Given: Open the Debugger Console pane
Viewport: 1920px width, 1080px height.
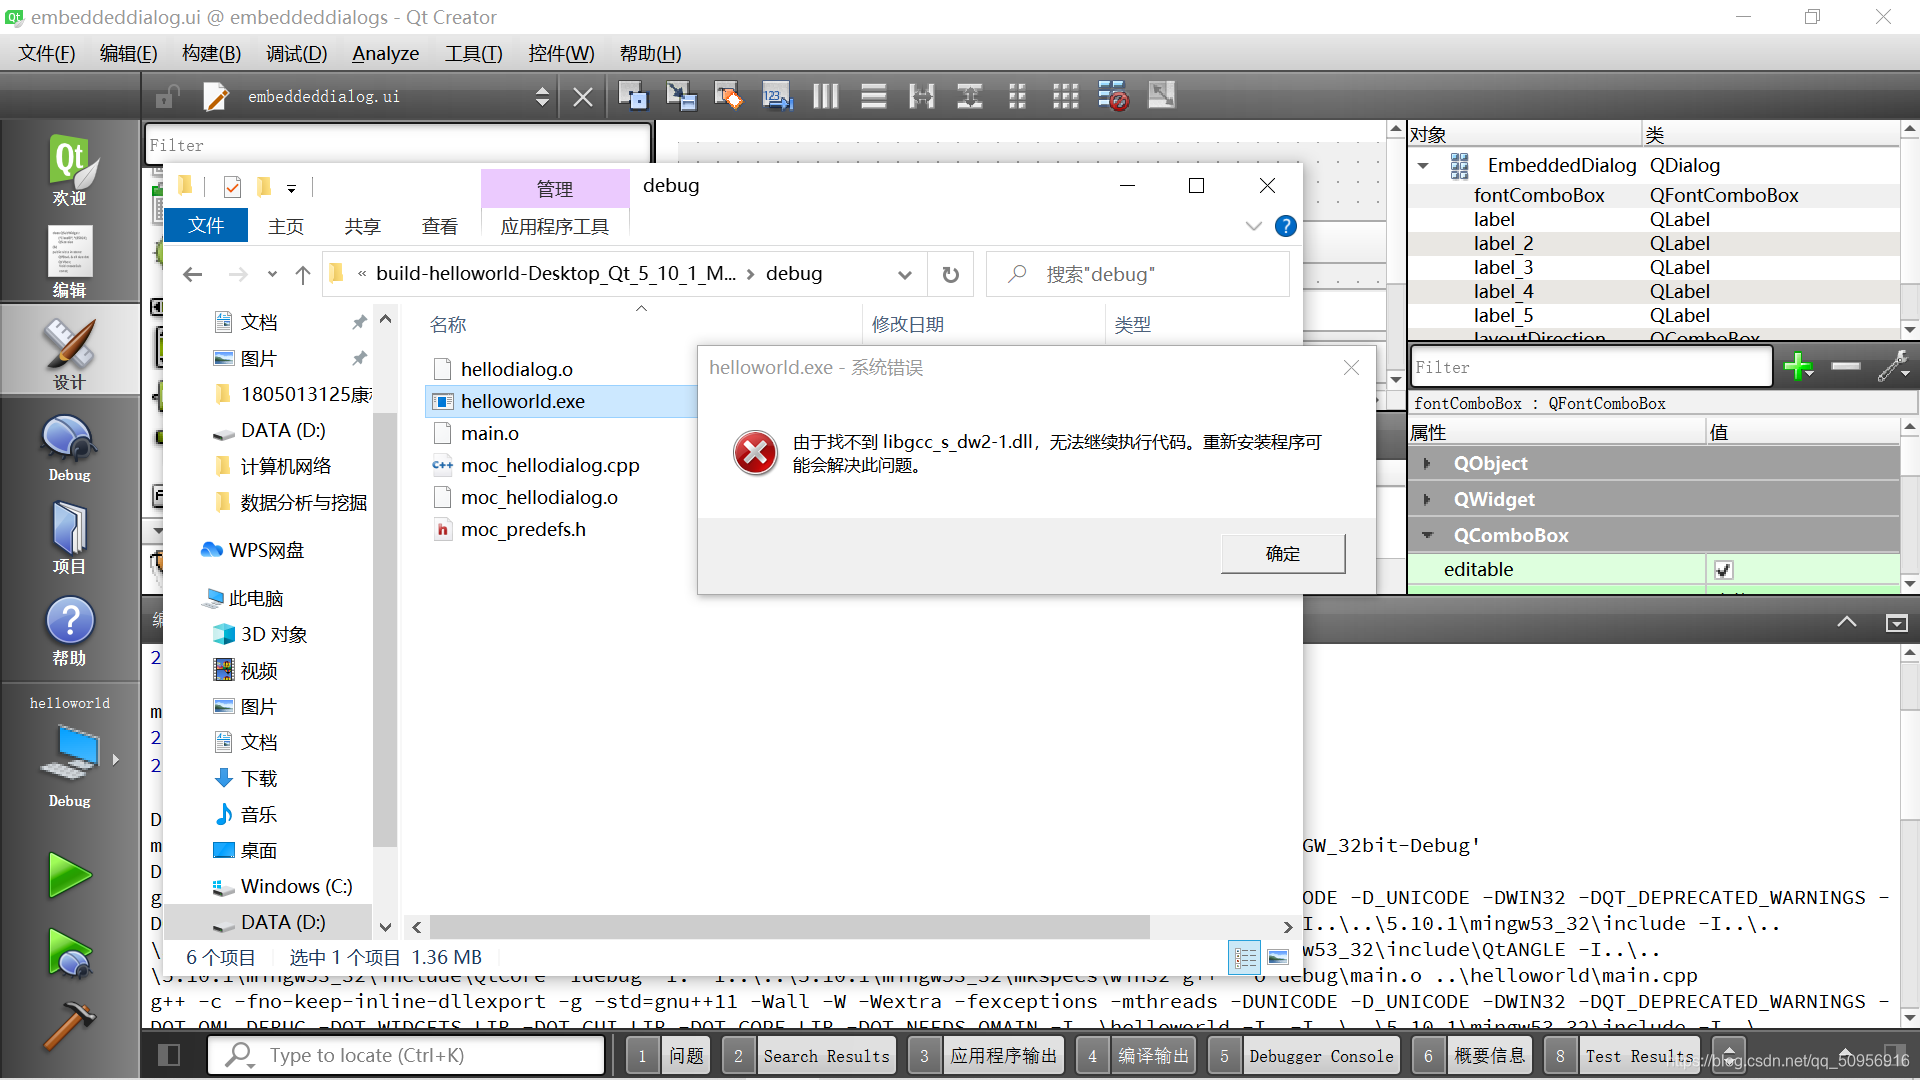Looking at the screenshot, I should coord(1303,1055).
